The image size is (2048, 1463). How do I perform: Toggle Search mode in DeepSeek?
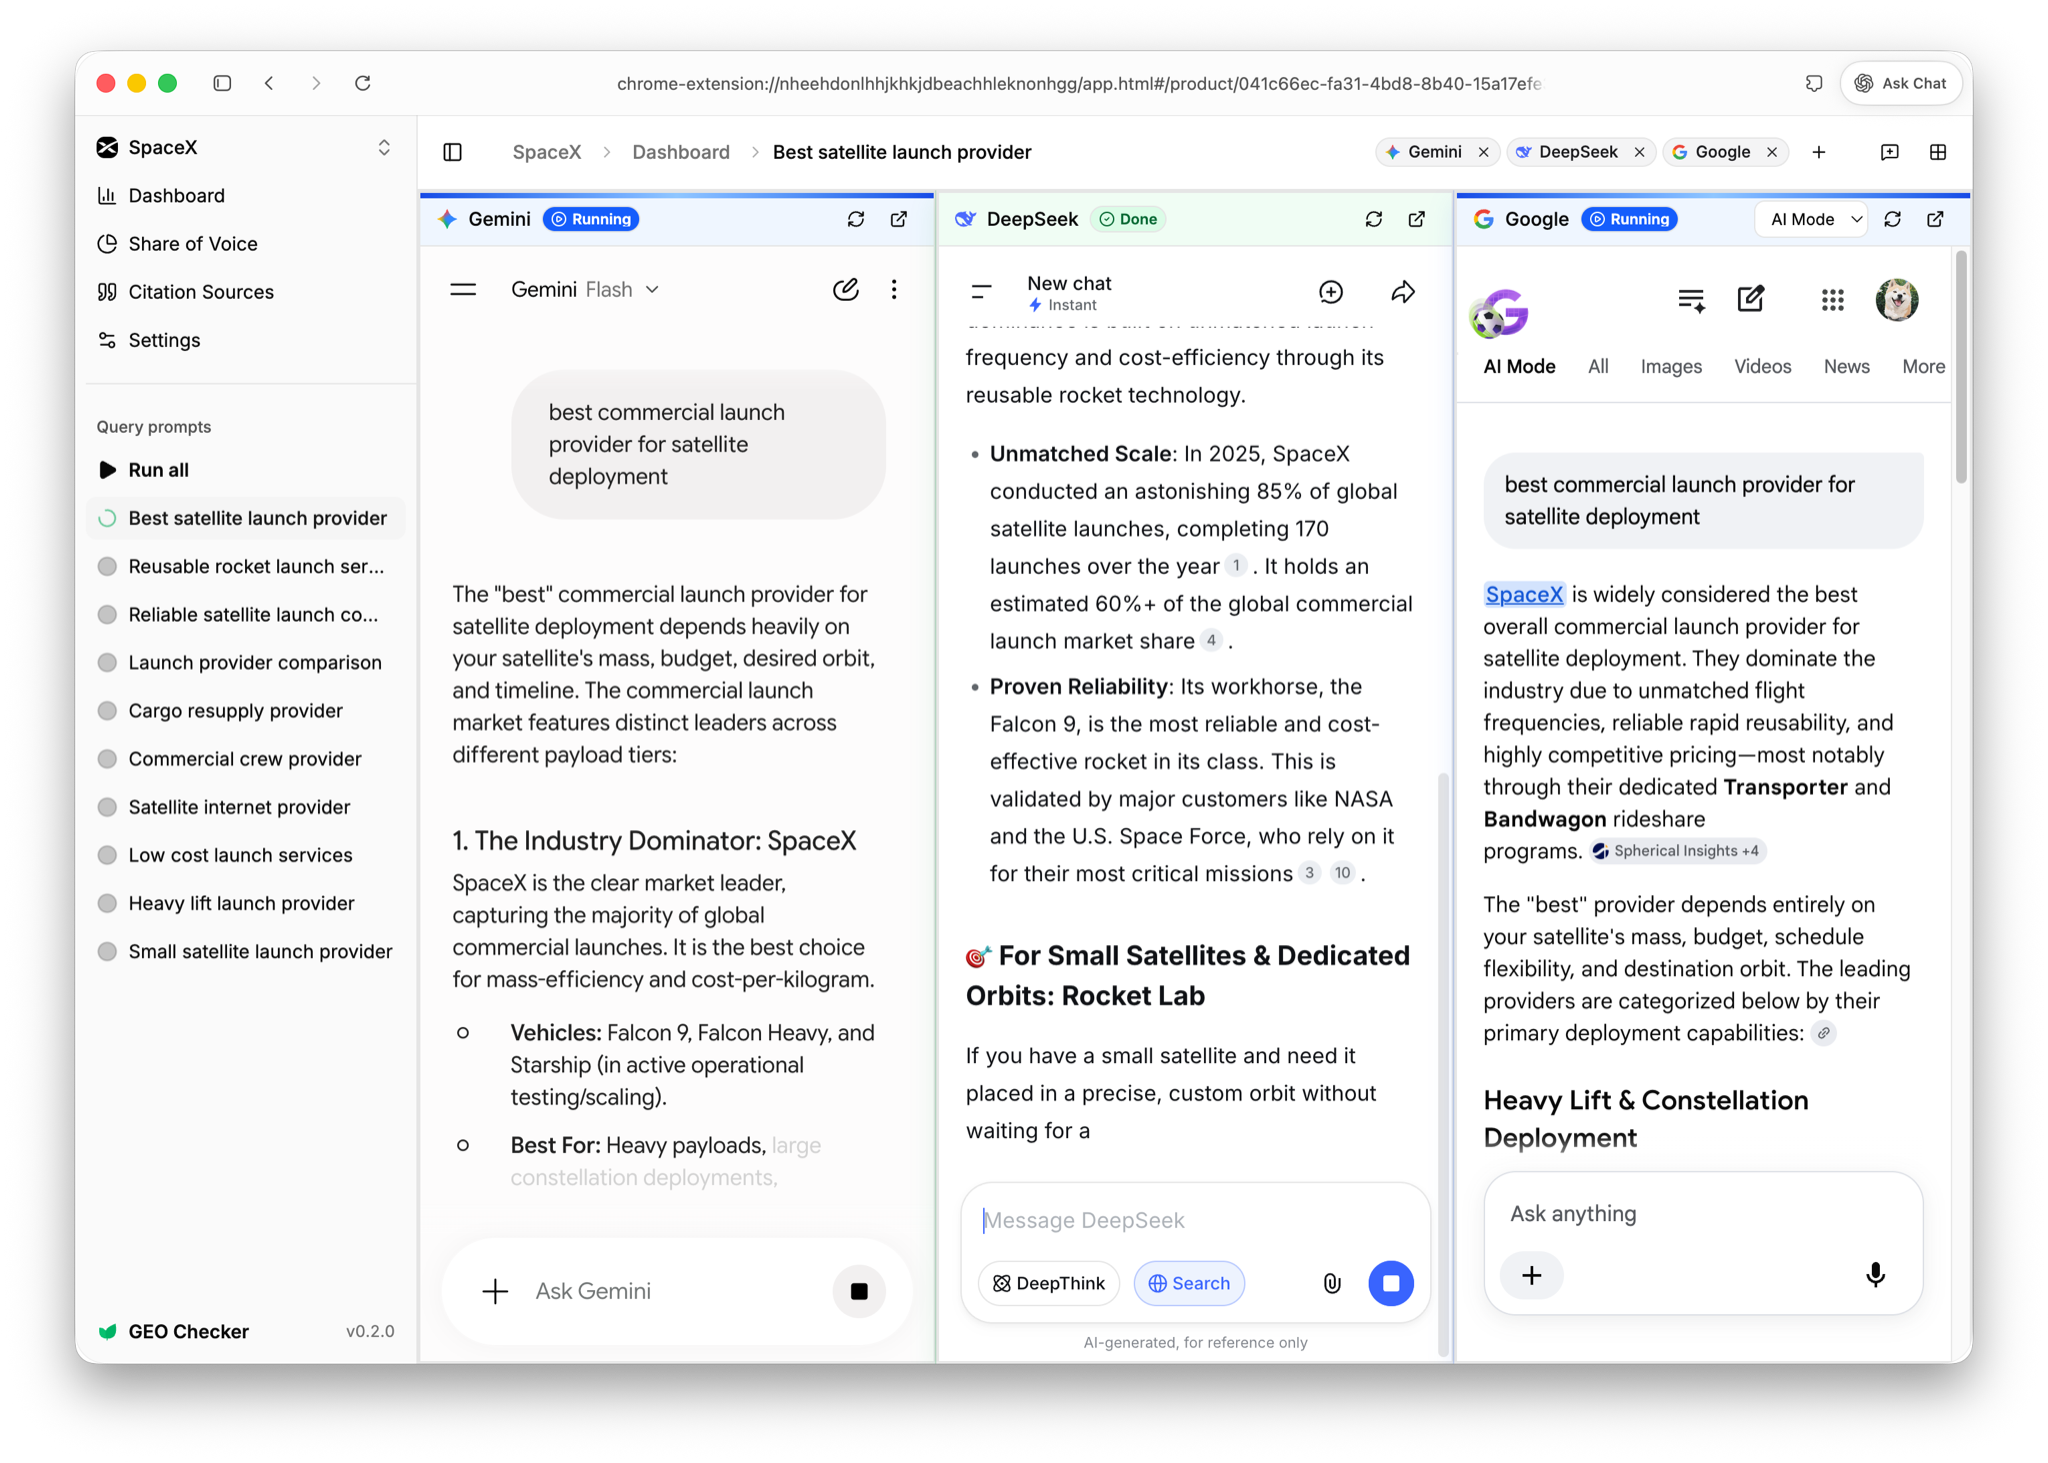tap(1189, 1283)
